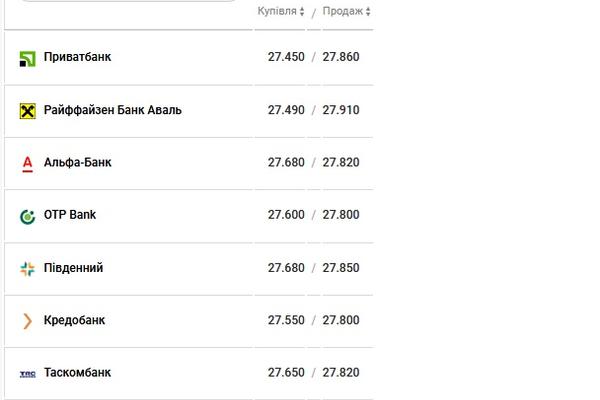Click the sort arrows beside Продаж

(x=368, y=11)
